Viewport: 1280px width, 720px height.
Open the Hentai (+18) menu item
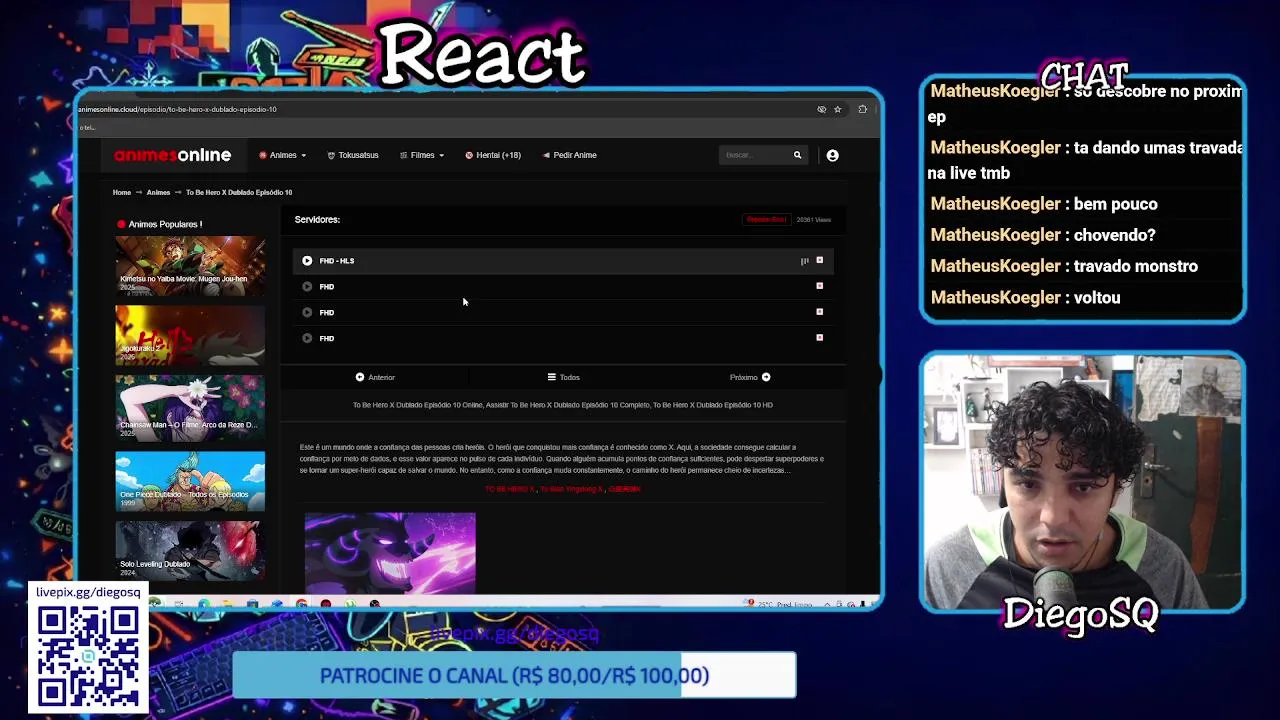pos(493,155)
